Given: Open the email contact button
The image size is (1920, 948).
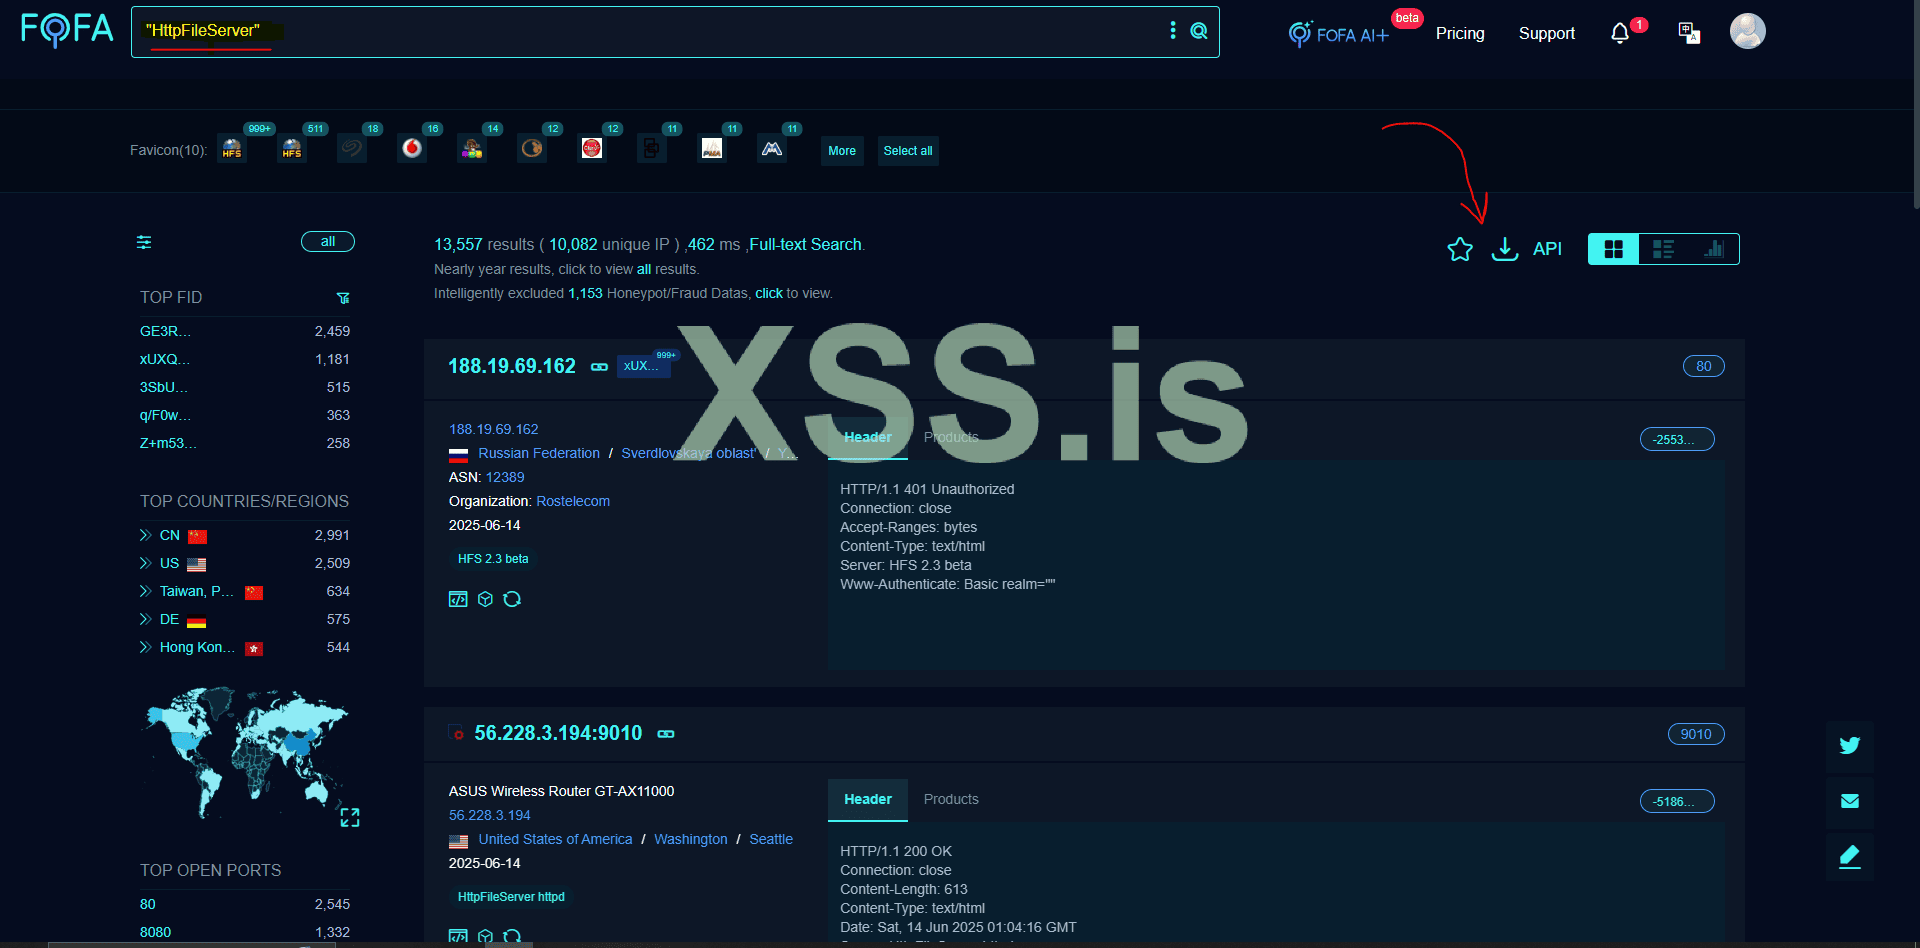Looking at the screenshot, I should click(x=1850, y=801).
